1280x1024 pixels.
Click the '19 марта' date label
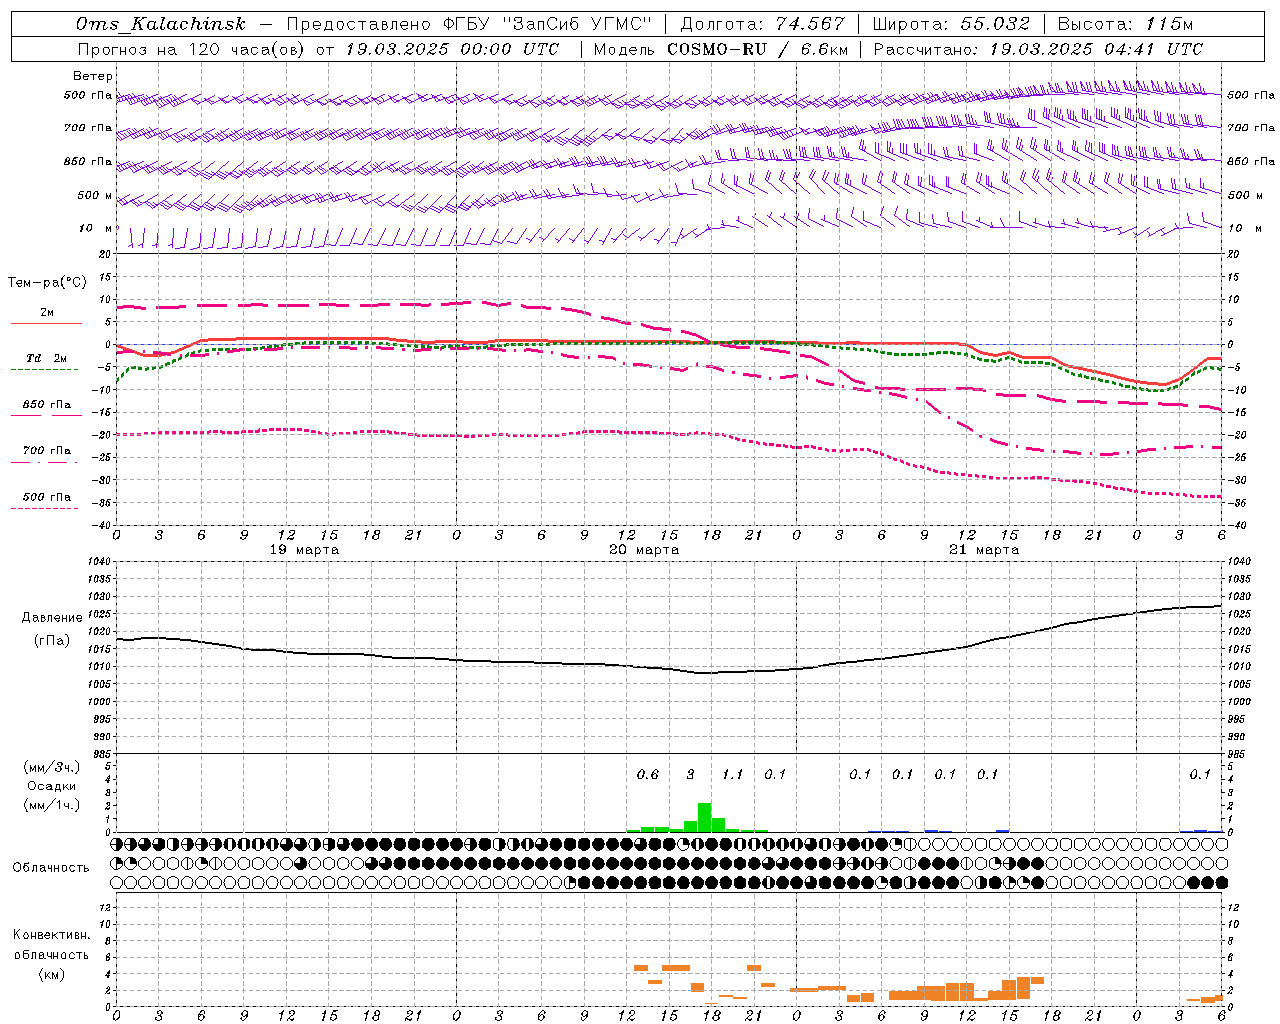tap(304, 549)
